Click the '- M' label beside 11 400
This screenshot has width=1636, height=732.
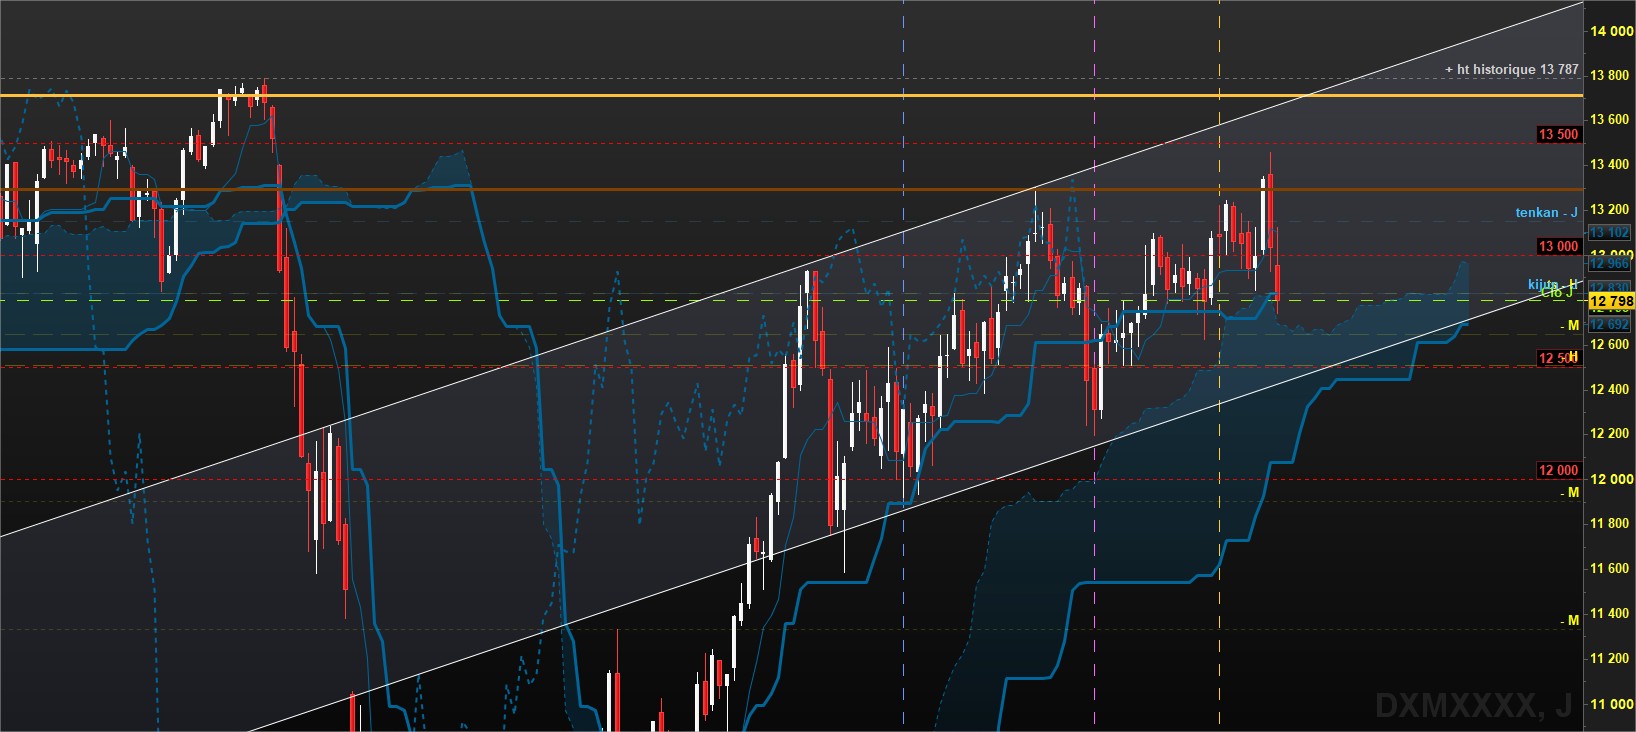coord(1570,620)
